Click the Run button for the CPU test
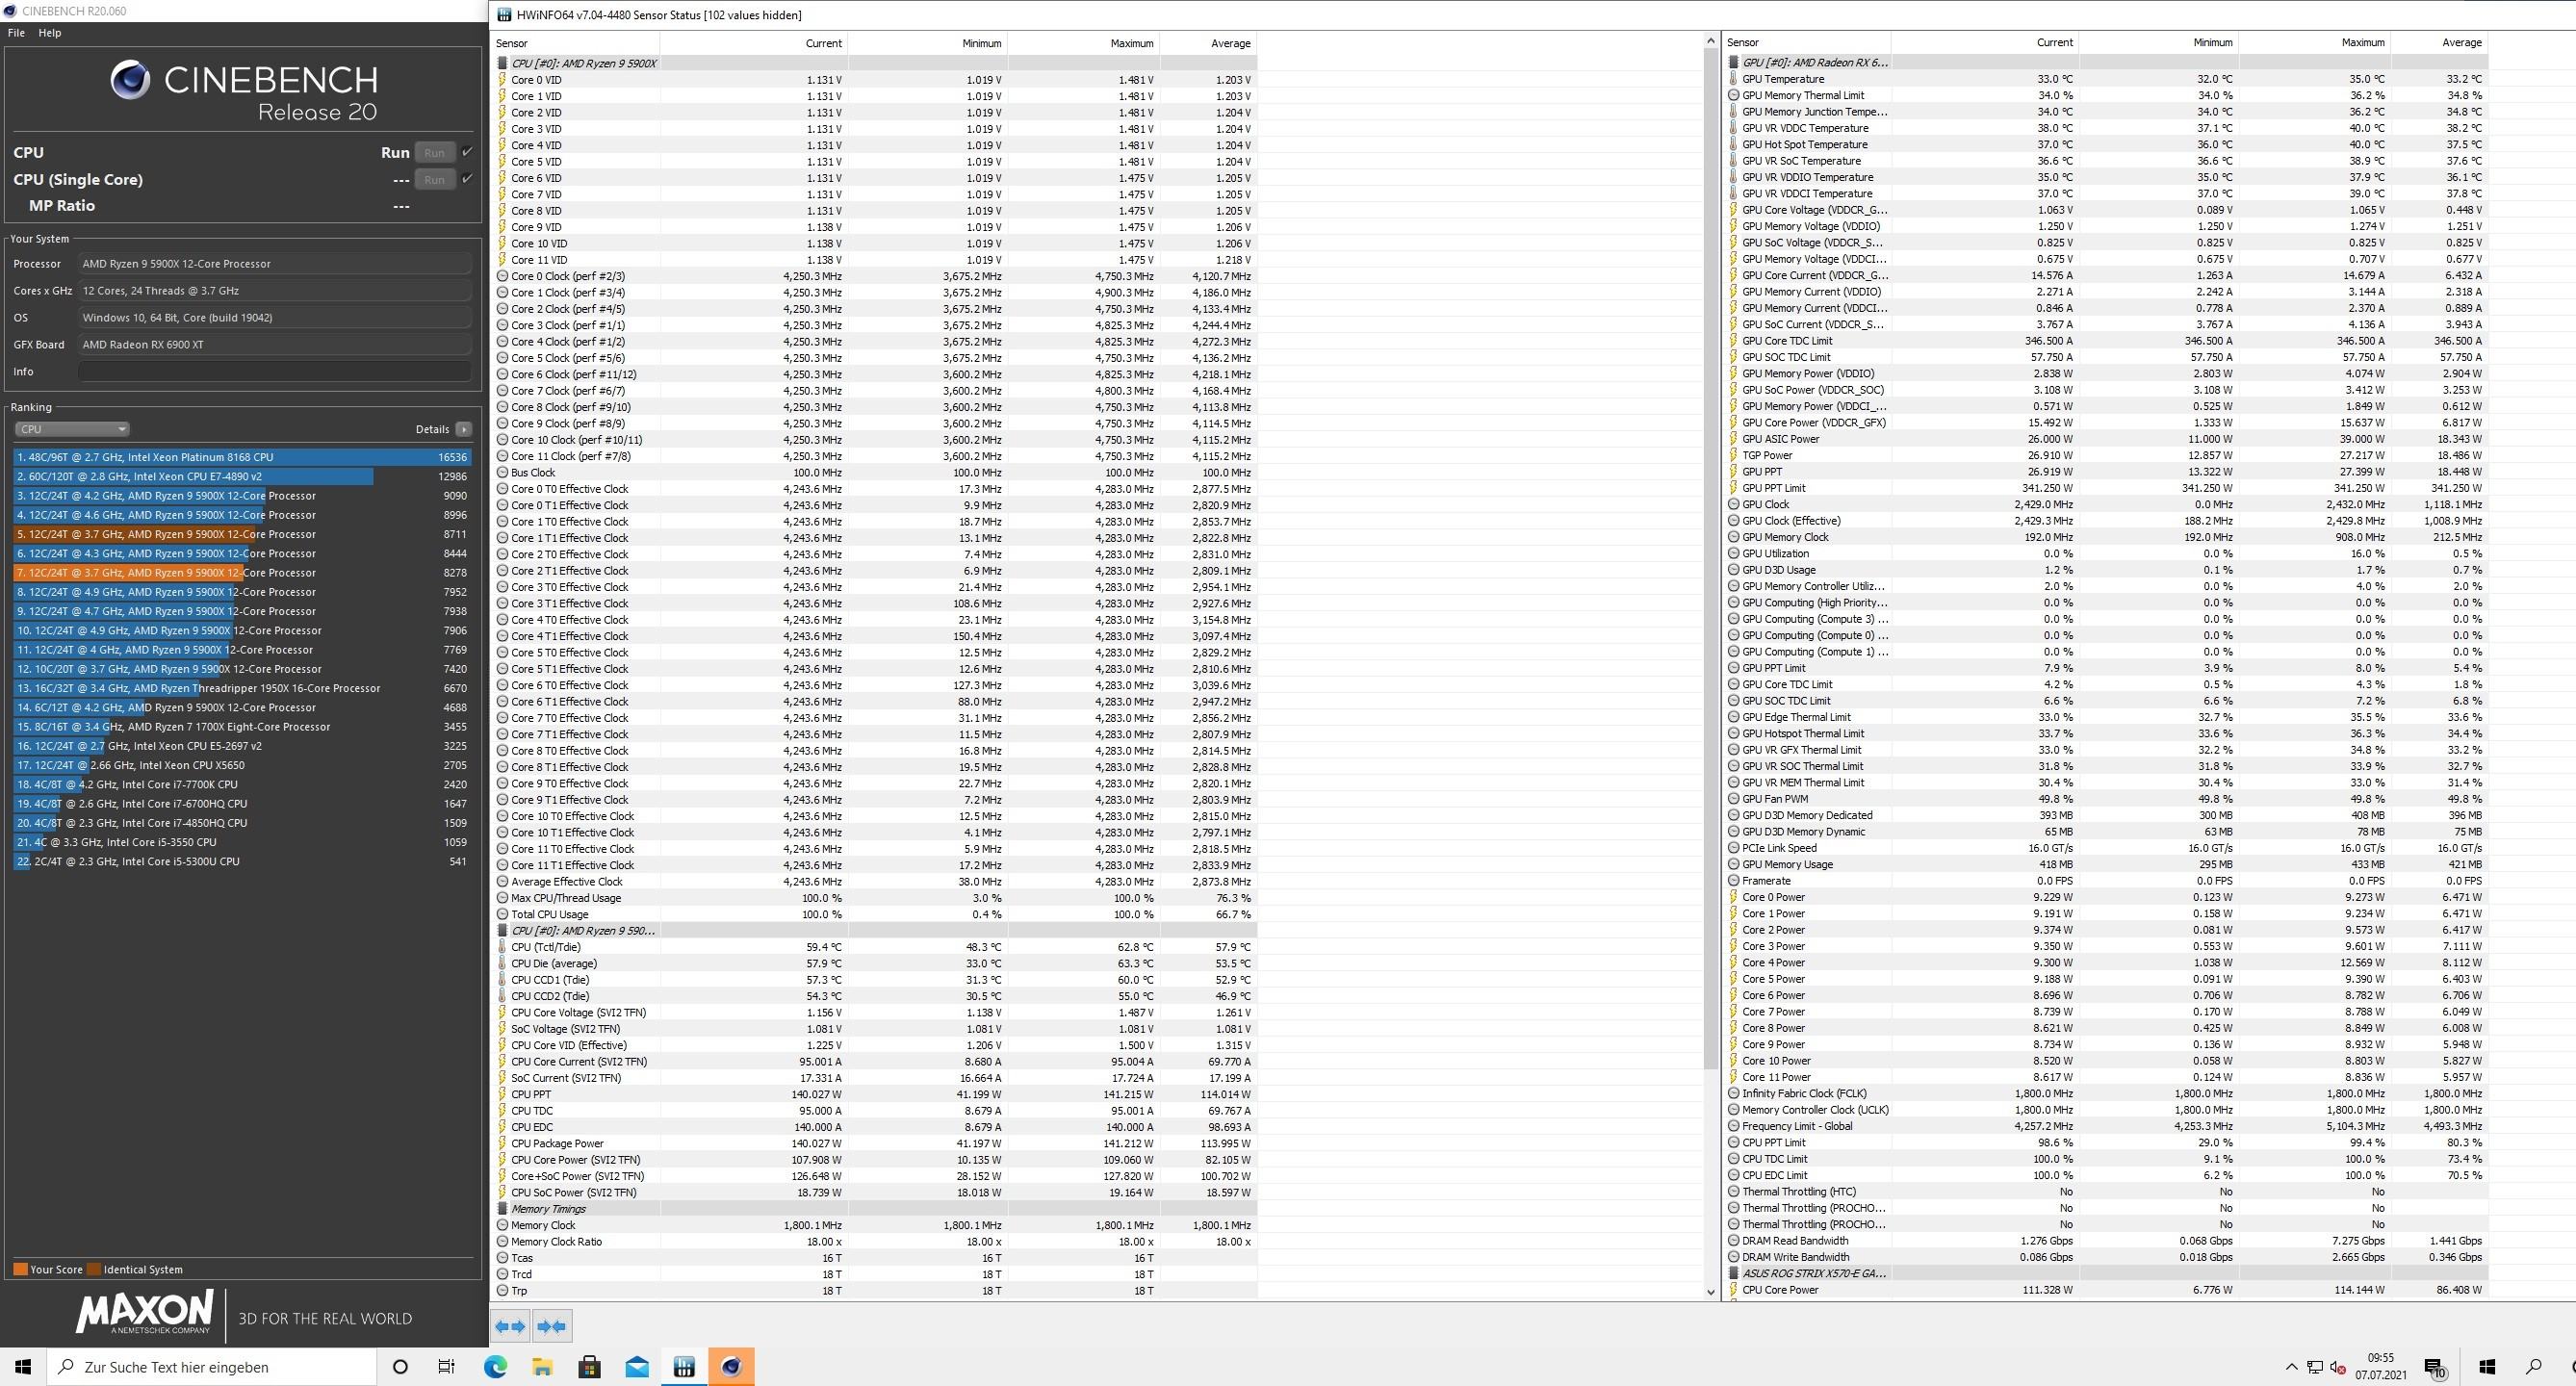The height and width of the screenshot is (1386, 2576). point(434,152)
